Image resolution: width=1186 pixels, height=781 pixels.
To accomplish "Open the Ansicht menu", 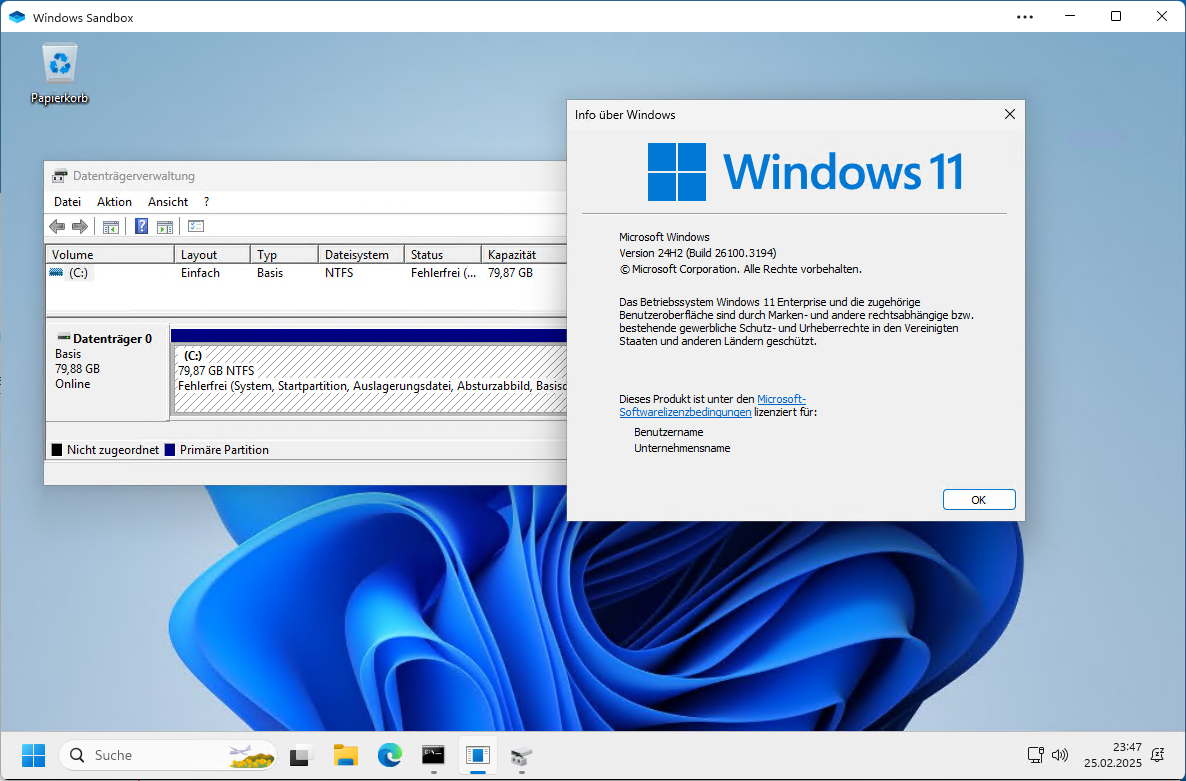I will [x=167, y=201].
